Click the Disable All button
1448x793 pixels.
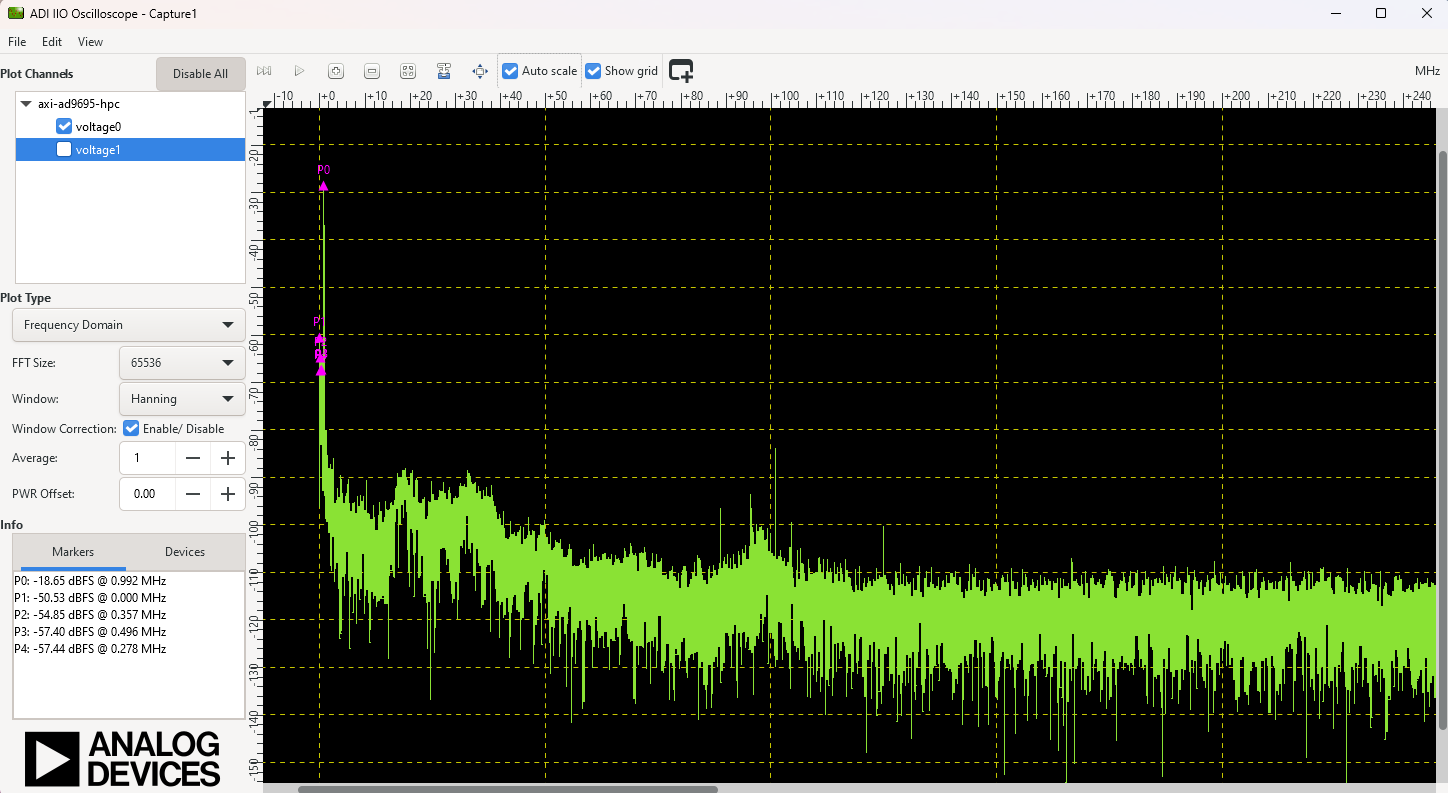[200, 74]
